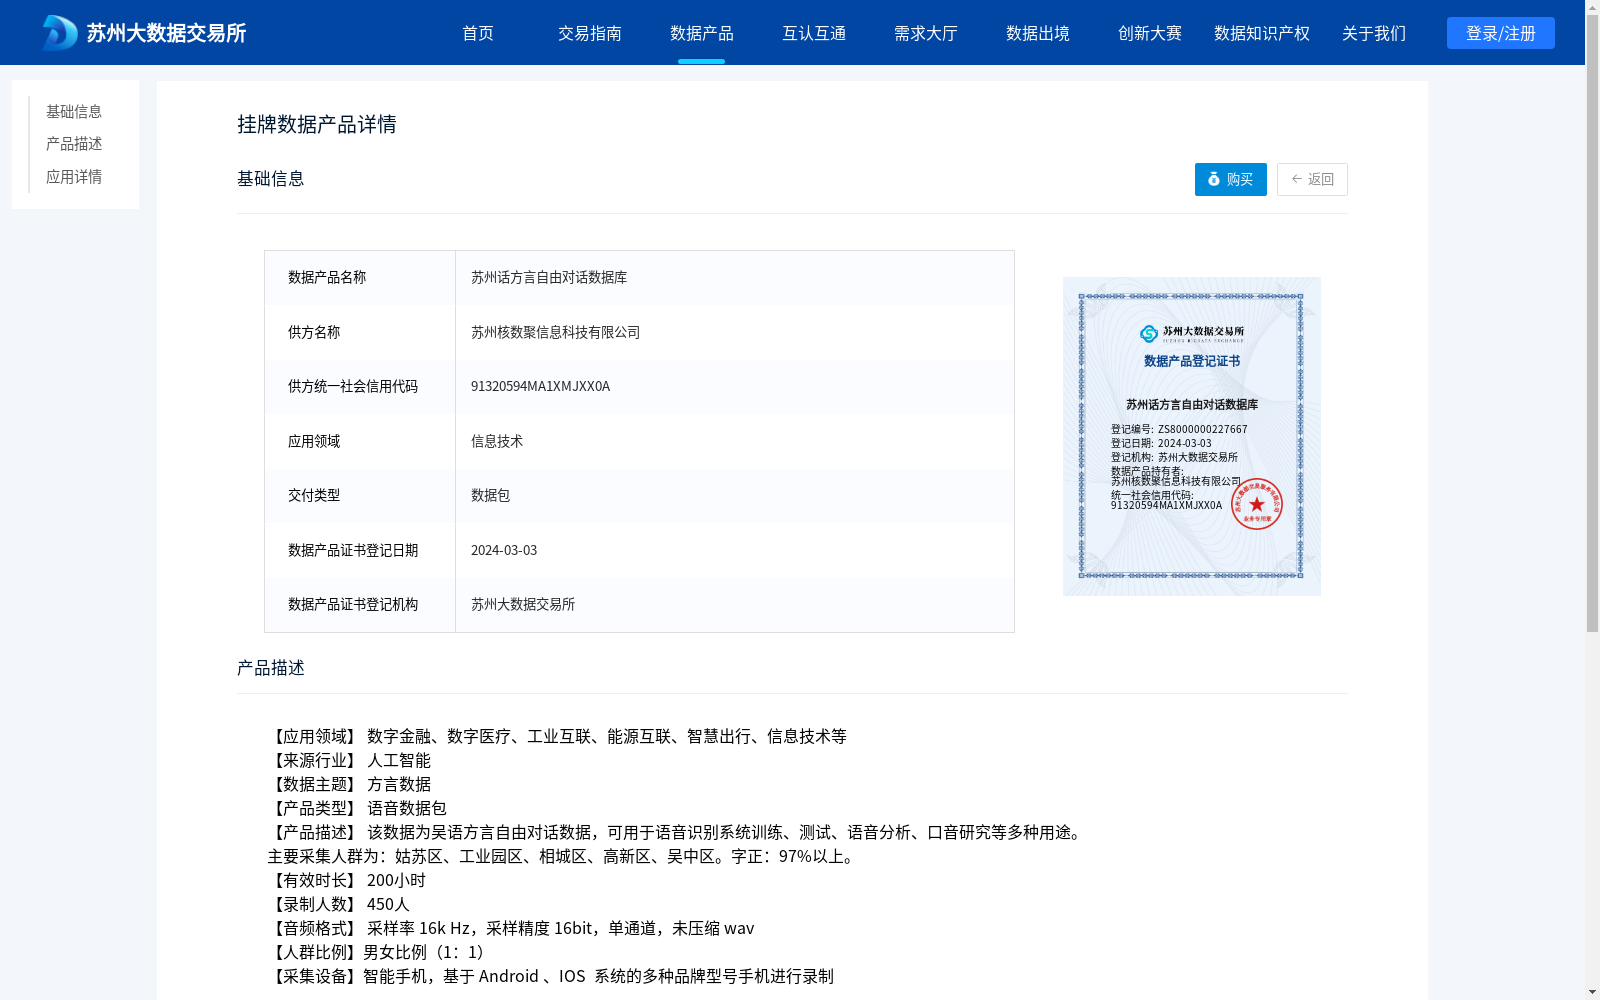Click the 返回 back button
This screenshot has height=1000, width=1600.
pyautogui.click(x=1312, y=179)
